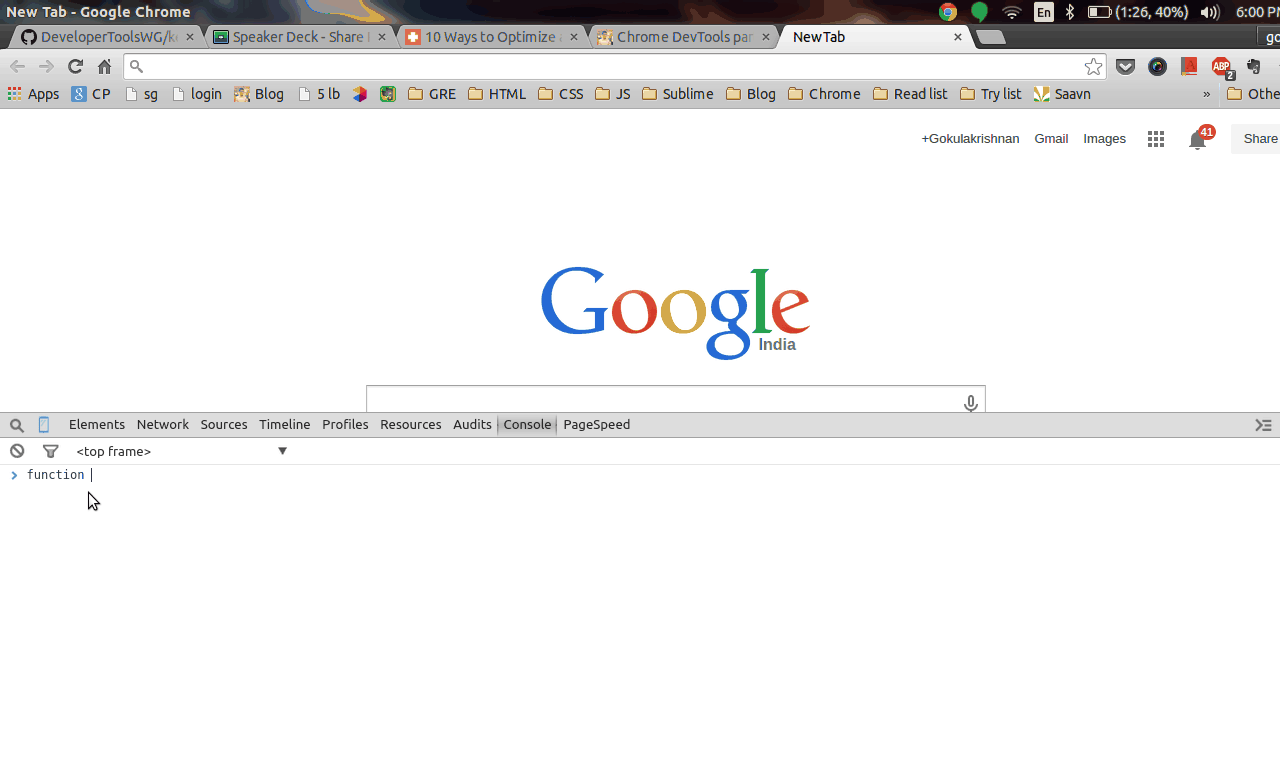This screenshot has width=1280, height=768.
Task: Open the Google notifications bell
Action: click(x=1198, y=139)
